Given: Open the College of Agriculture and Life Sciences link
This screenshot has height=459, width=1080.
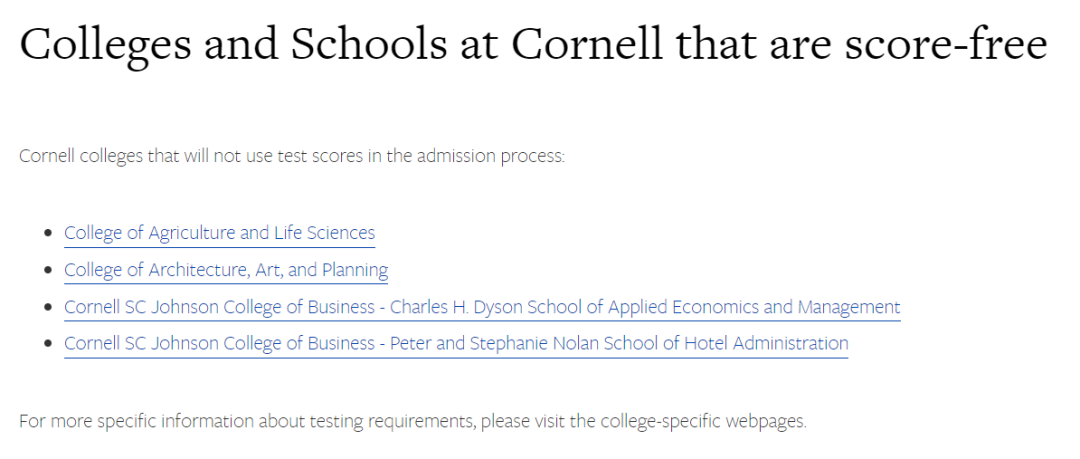Looking at the screenshot, I should click(220, 233).
